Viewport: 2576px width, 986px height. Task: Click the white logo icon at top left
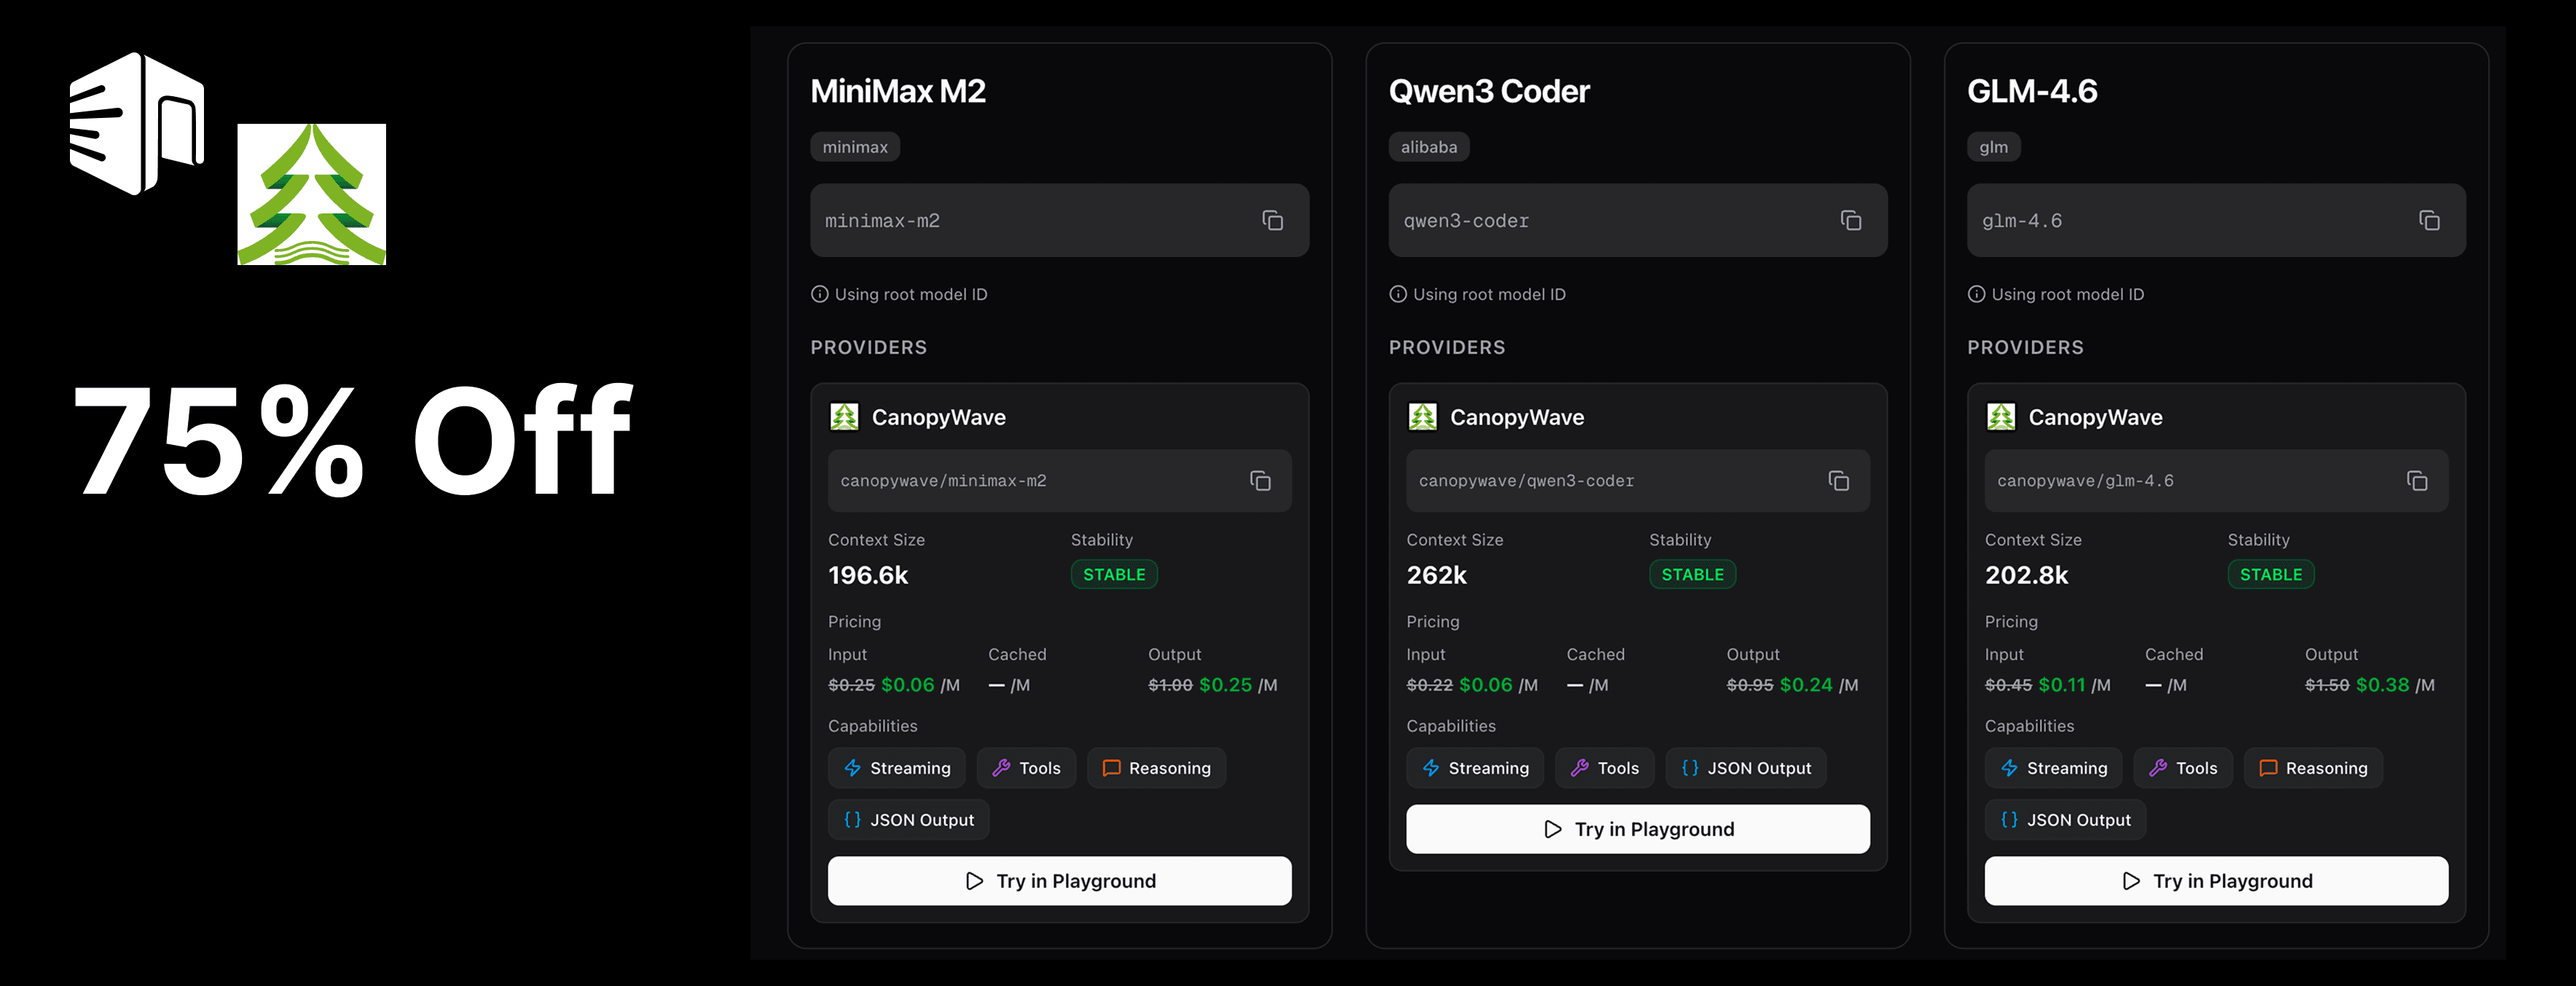137,123
